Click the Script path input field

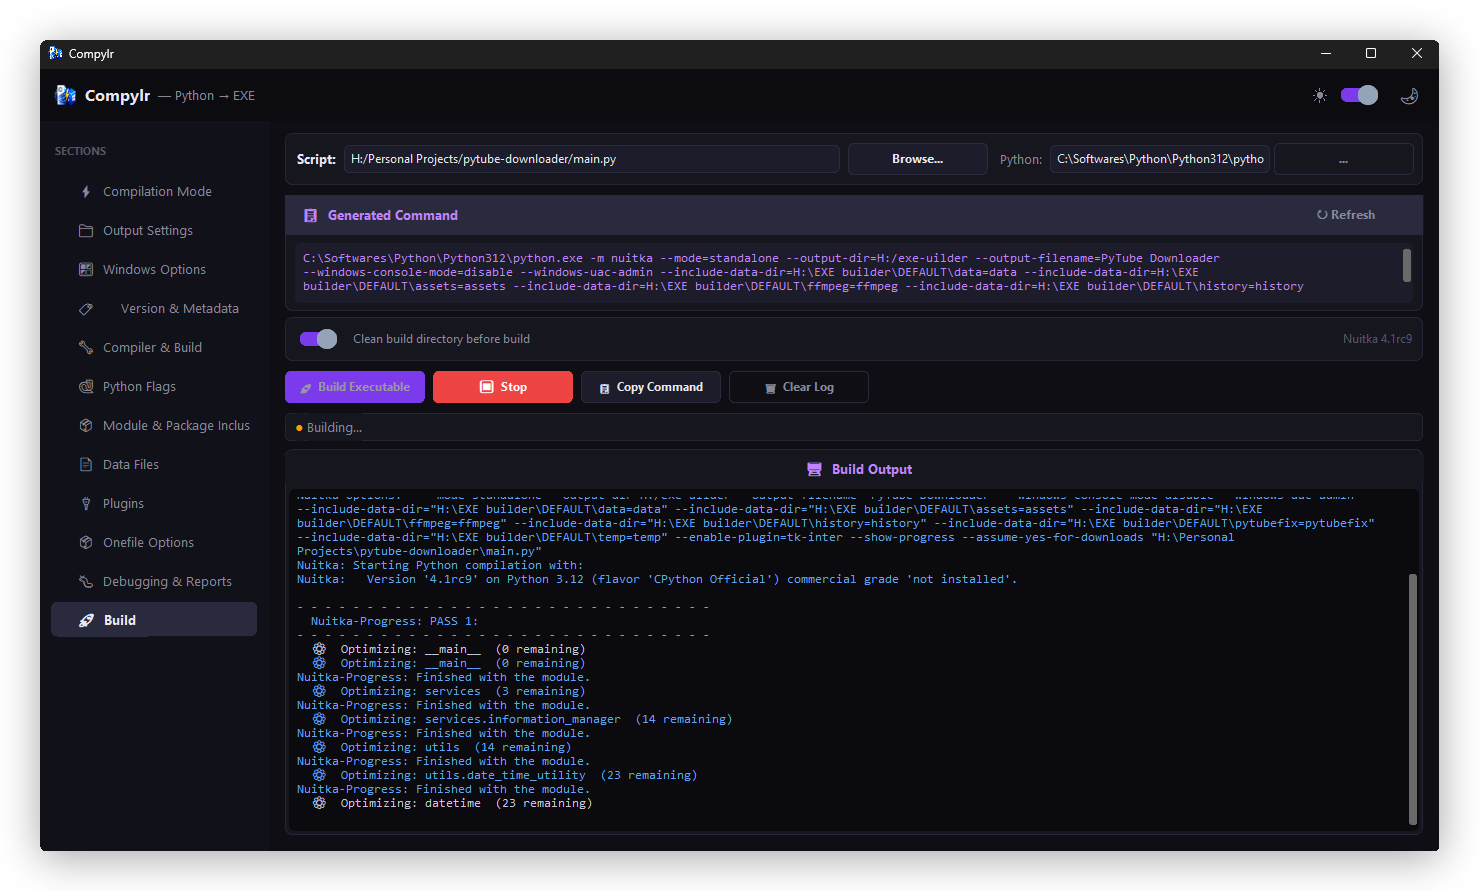pos(592,159)
